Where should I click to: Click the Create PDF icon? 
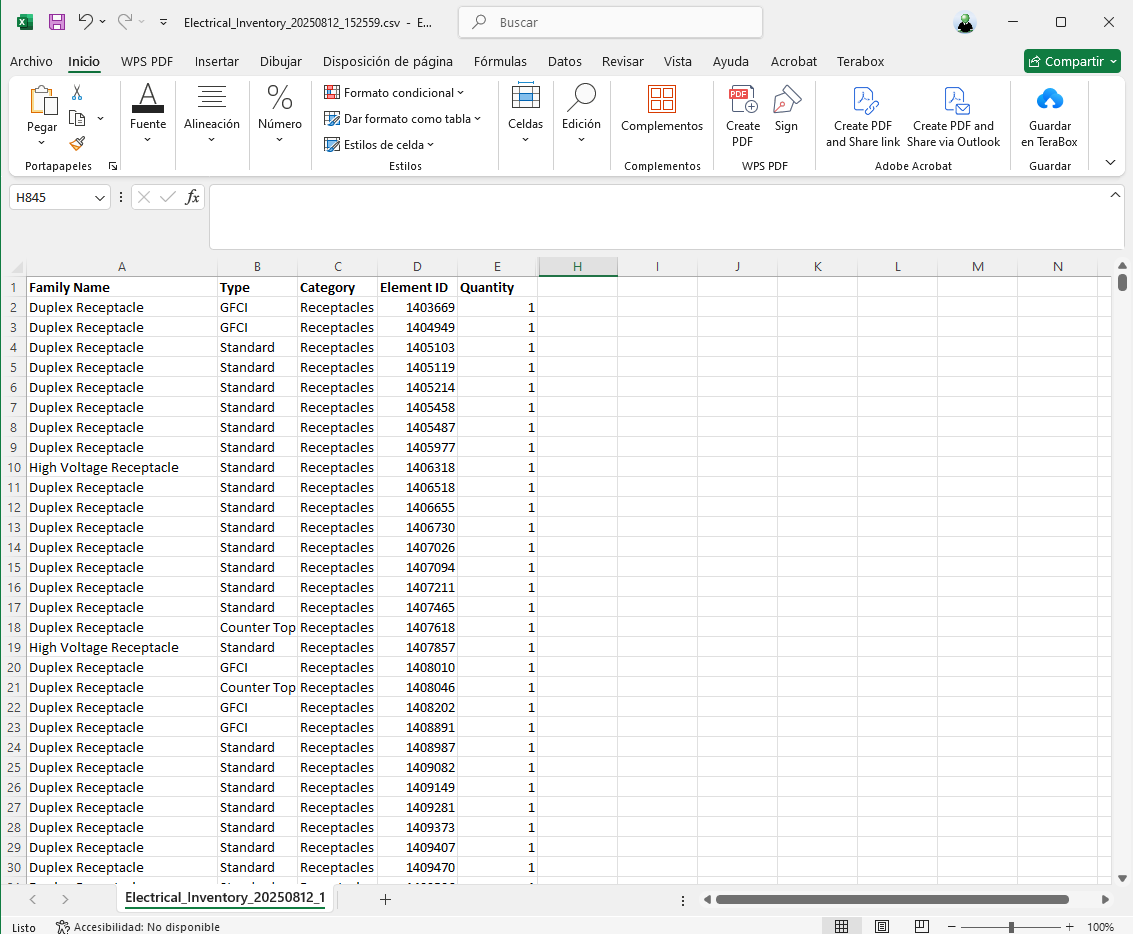click(743, 100)
